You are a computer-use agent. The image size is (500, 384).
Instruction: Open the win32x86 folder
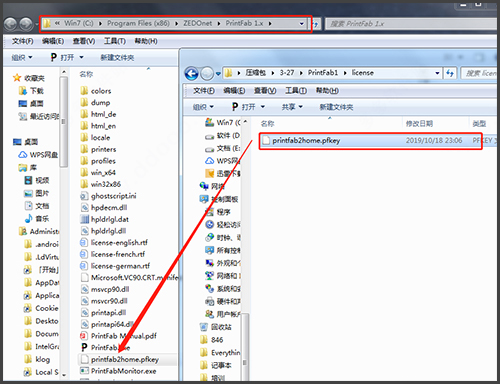101,184
